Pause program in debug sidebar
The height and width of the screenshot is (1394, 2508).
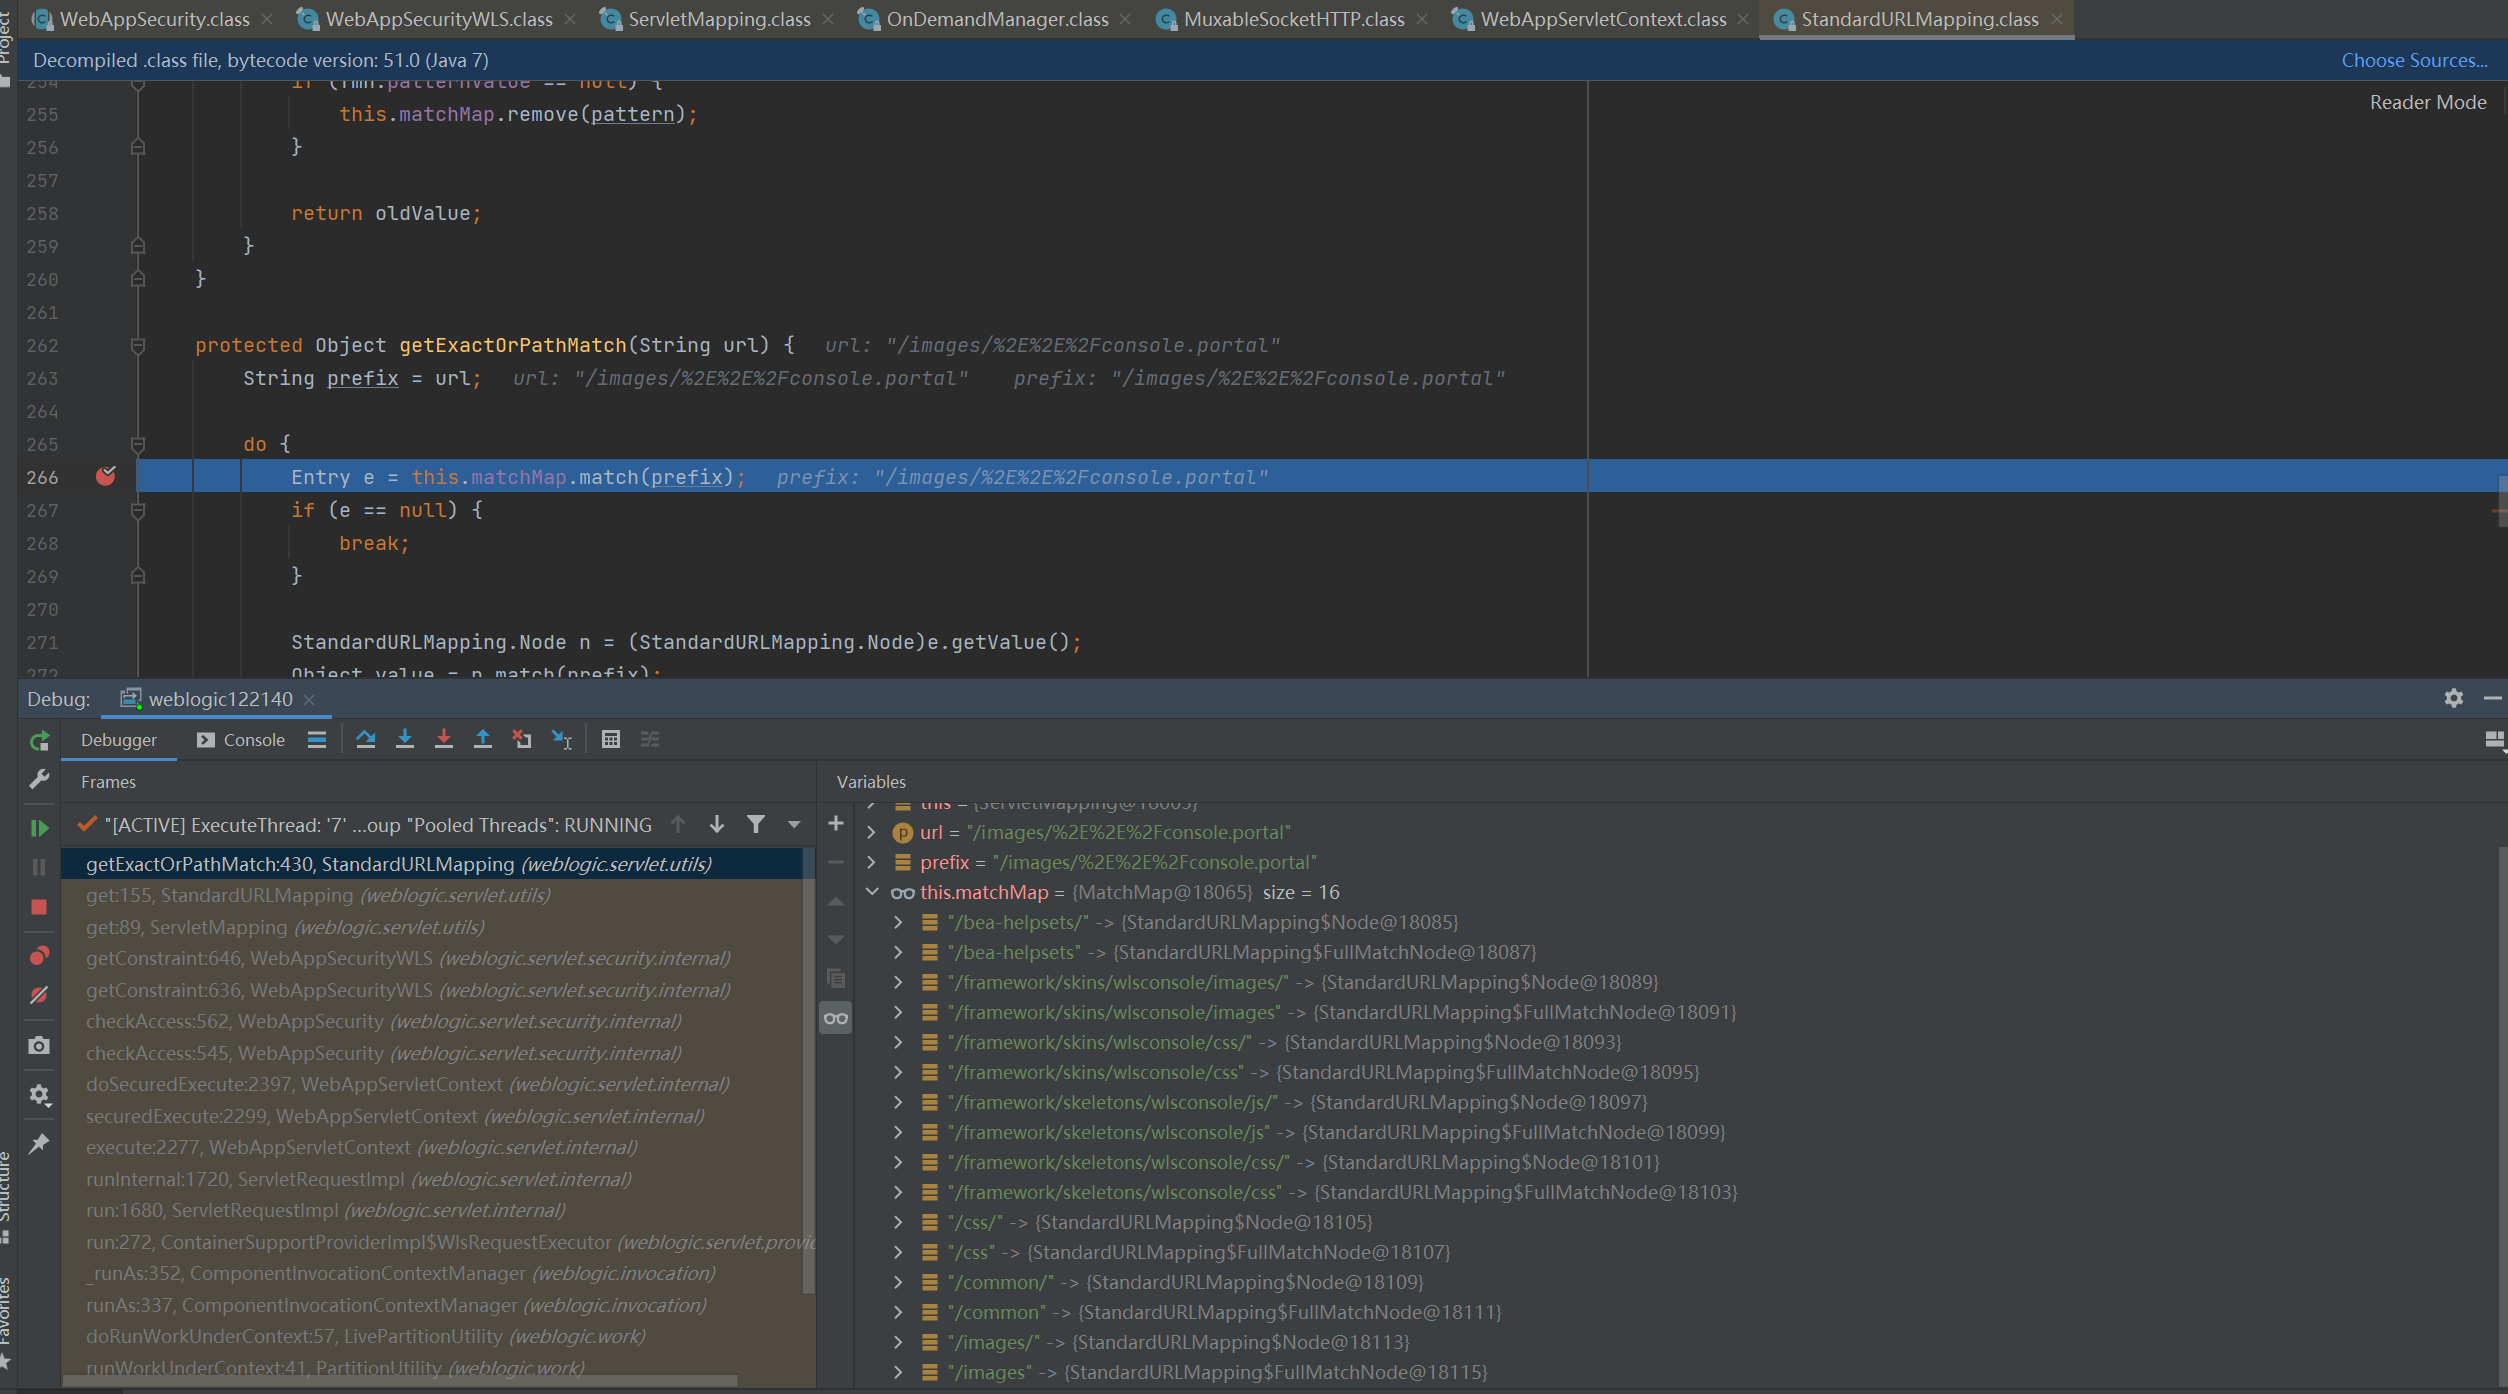point(39,867)
